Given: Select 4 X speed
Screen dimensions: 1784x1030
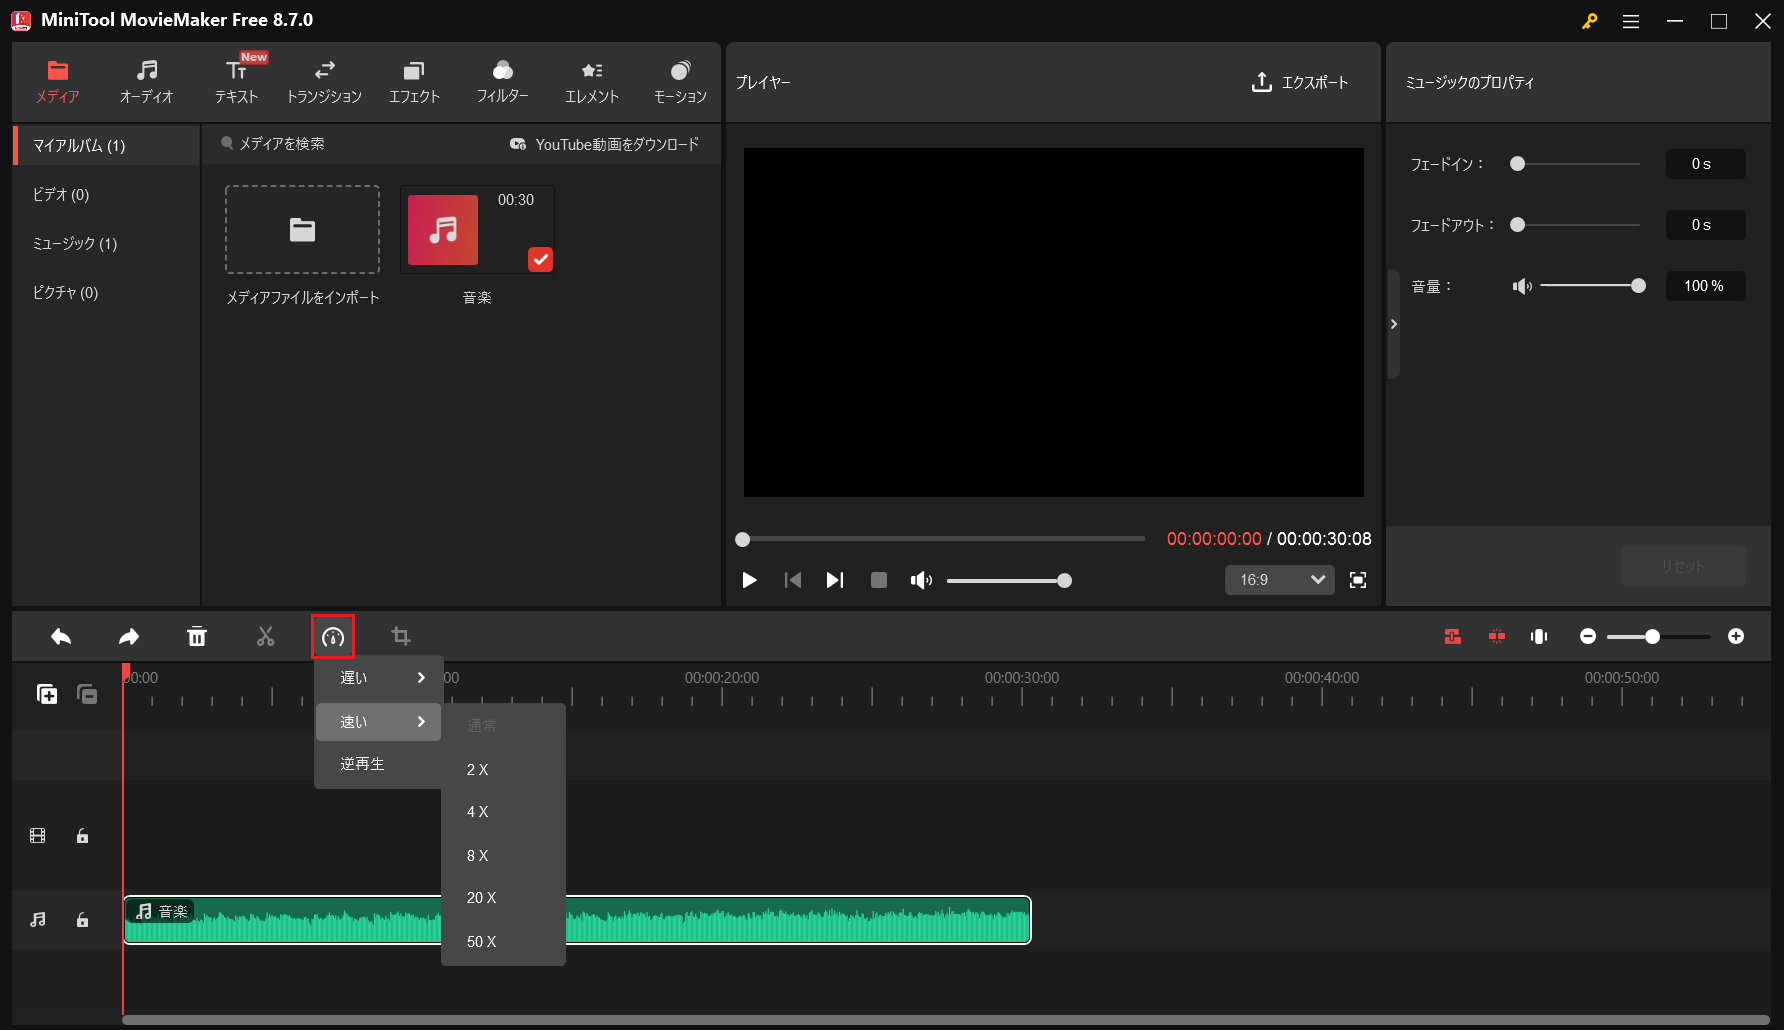Looking at the screenshot, I should click(x=504, y=812).
